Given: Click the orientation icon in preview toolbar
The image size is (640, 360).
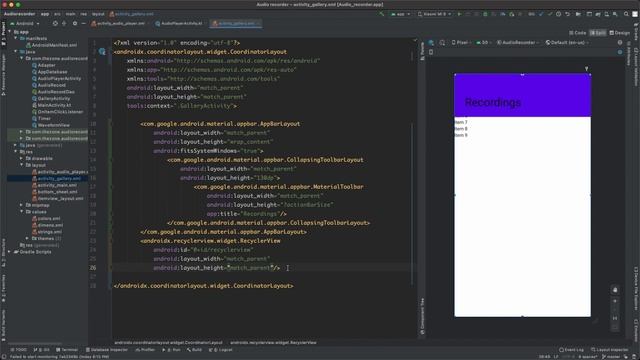Looking at the screenshot, I should pyautogui.click(x=442, y=42).
